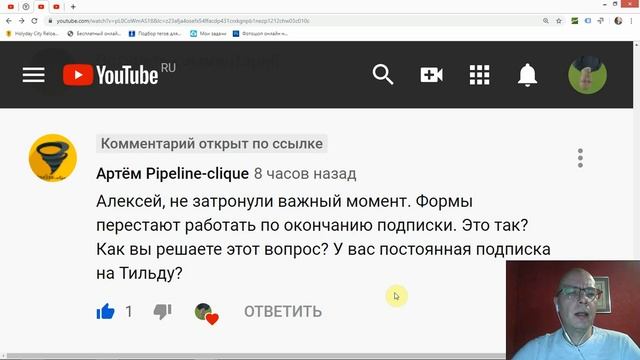This screenshot has width=640, height=360.
Task: Click the webcam overlay of the presenter
Action: click(x=573, y=310)
